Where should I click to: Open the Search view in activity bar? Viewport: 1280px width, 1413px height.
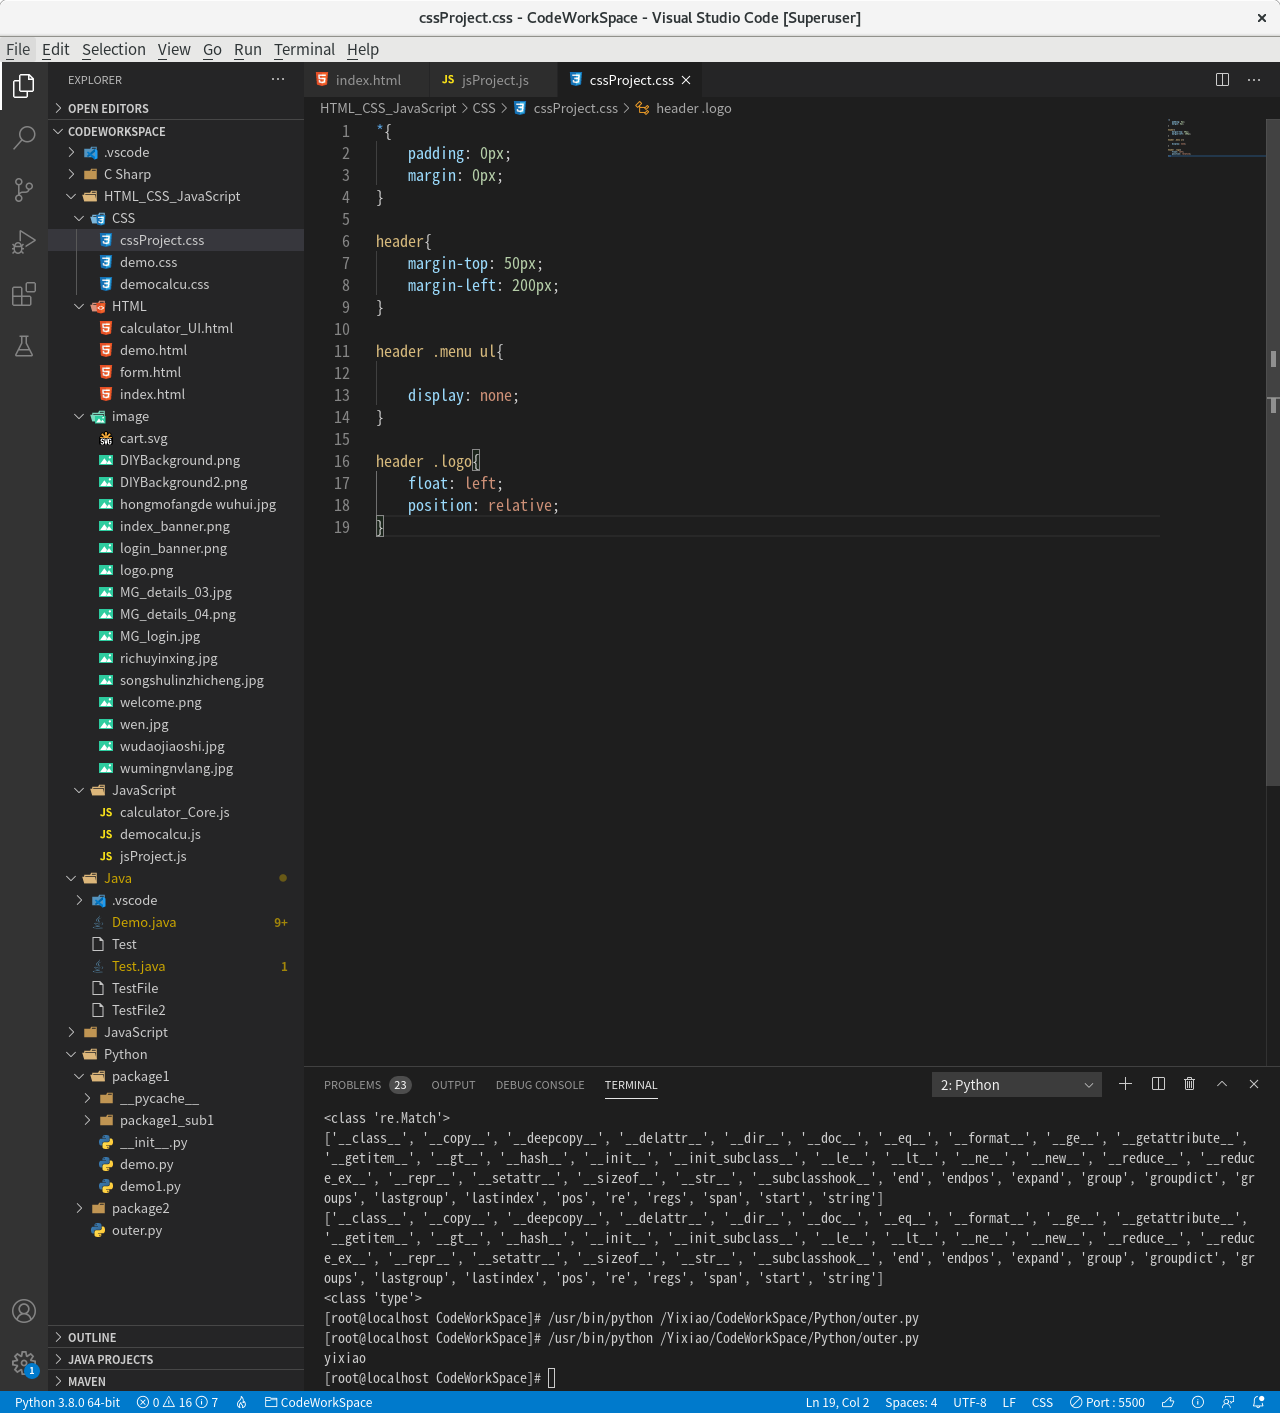click(x=24, y=137)
